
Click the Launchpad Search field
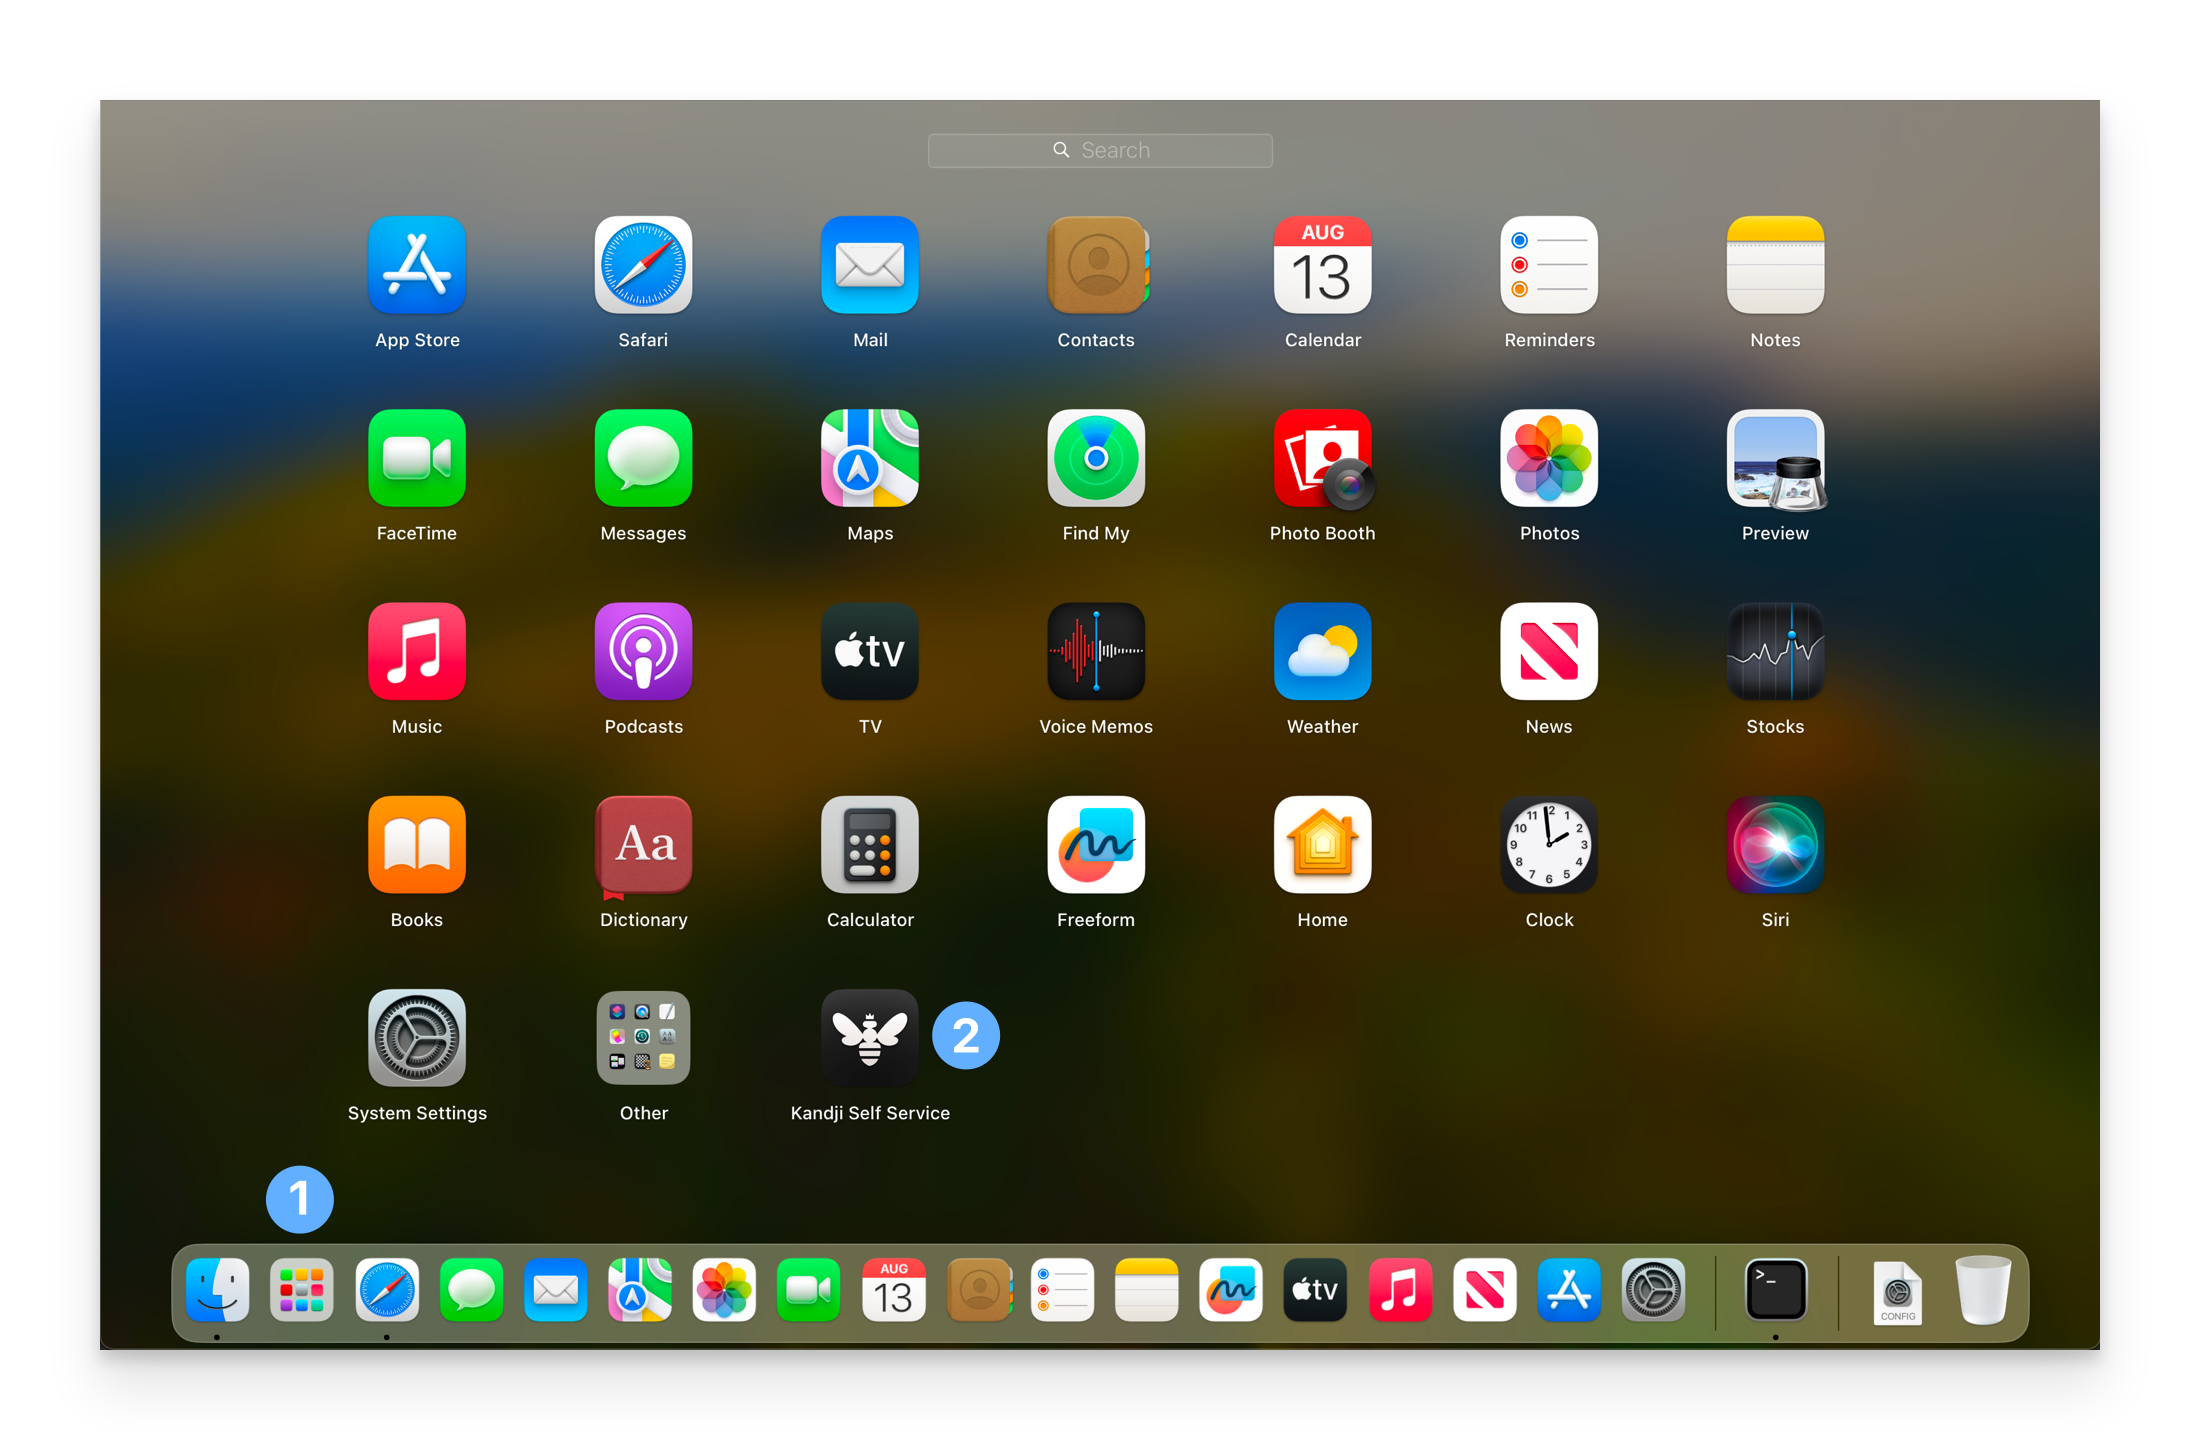pos(1100,150)
